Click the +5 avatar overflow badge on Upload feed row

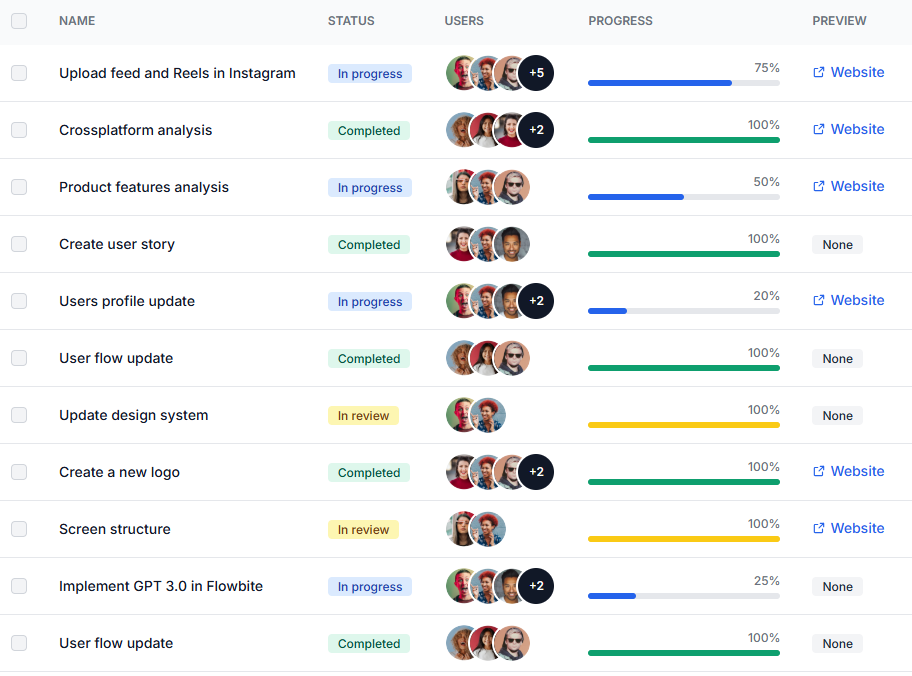[536, 72]
